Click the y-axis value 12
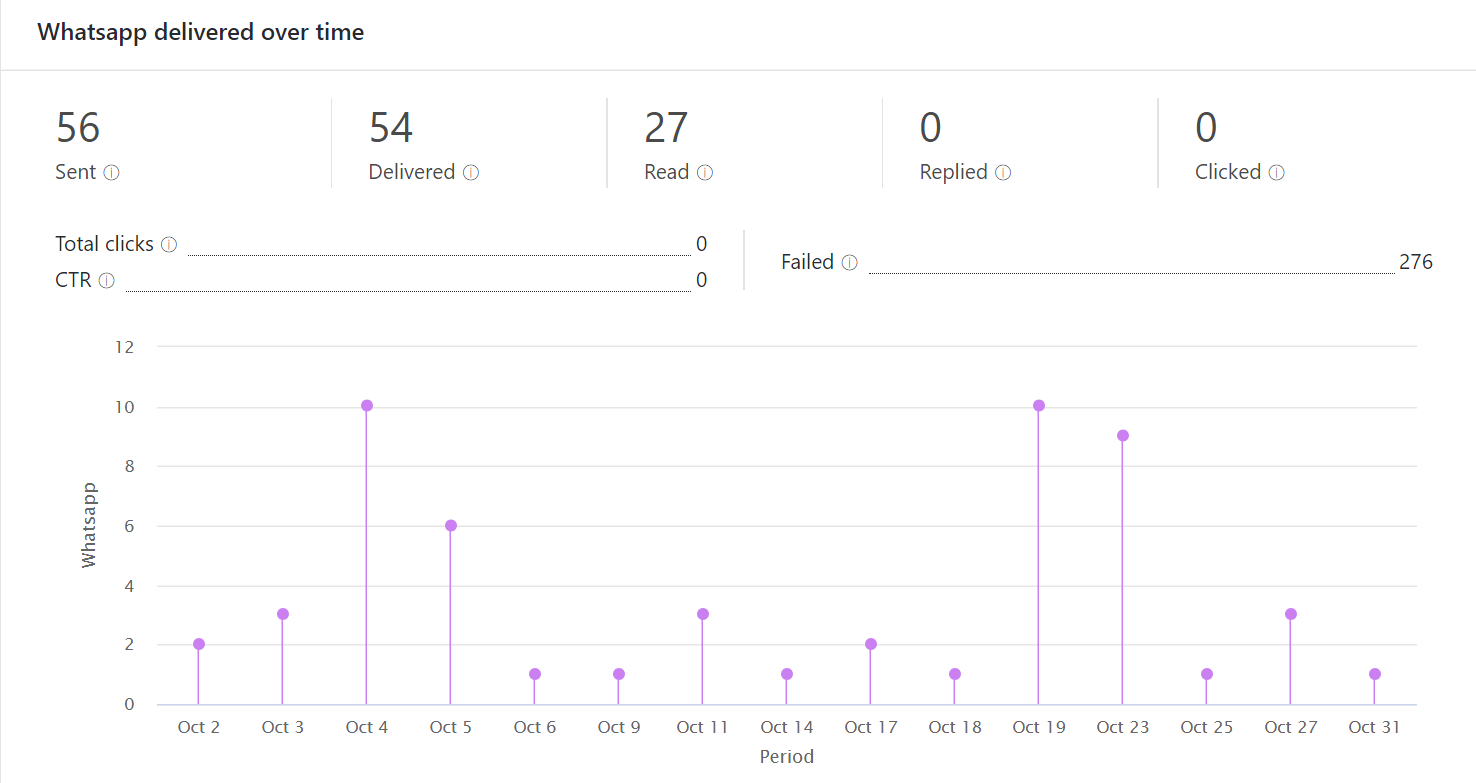Viewport: 1476px width, 783px height. pos(125,347)
